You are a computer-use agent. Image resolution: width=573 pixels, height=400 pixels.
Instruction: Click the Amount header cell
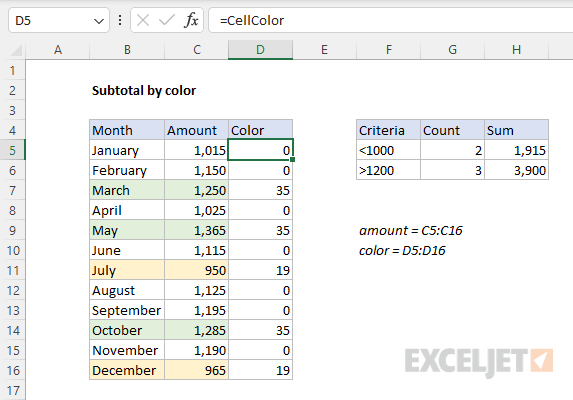pos(197,130)
